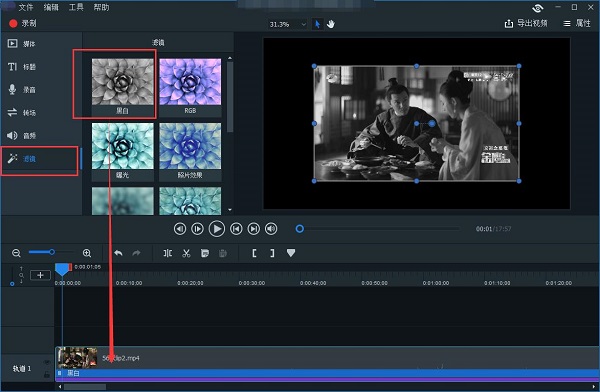
Task: Open the 音频 audio panel
Action: click(22, 136)
